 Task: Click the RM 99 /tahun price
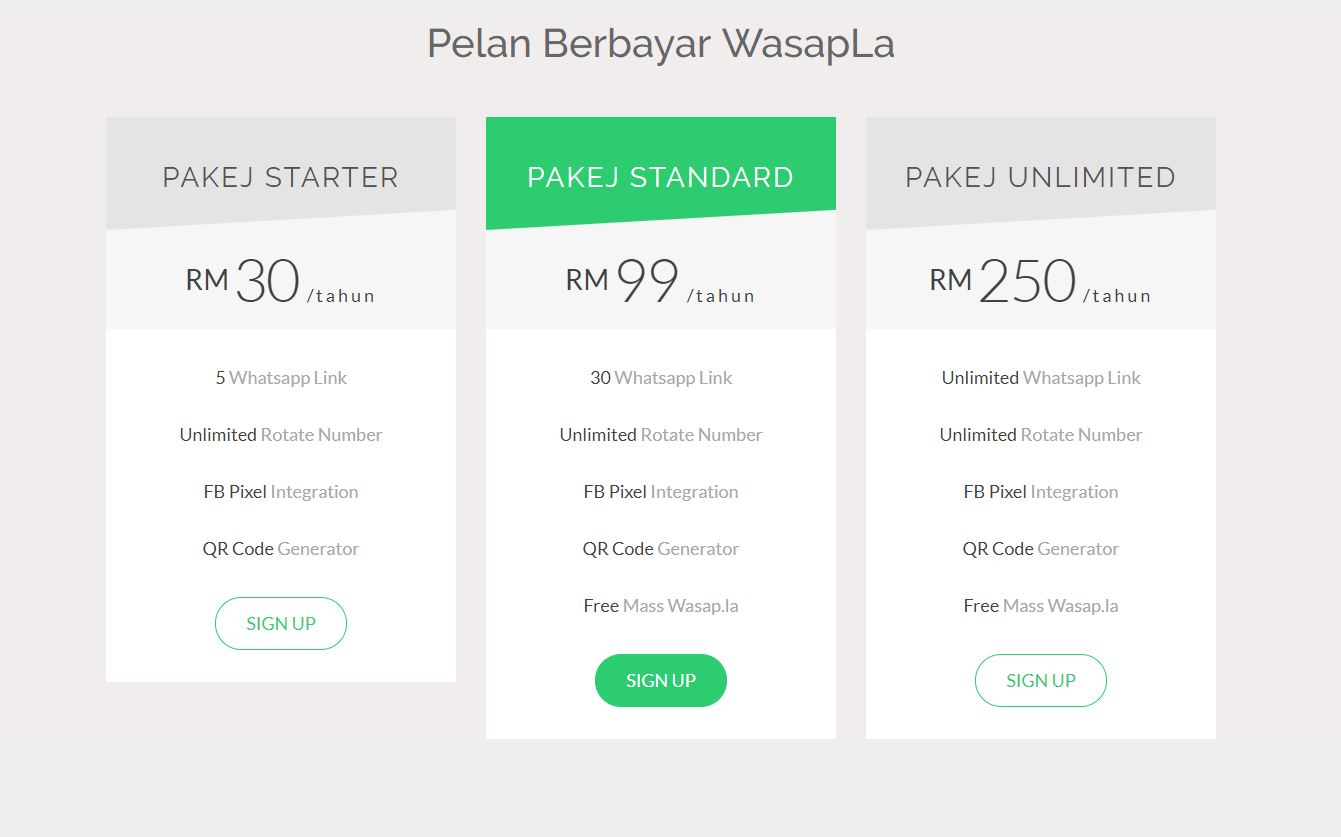coord(661,282)
